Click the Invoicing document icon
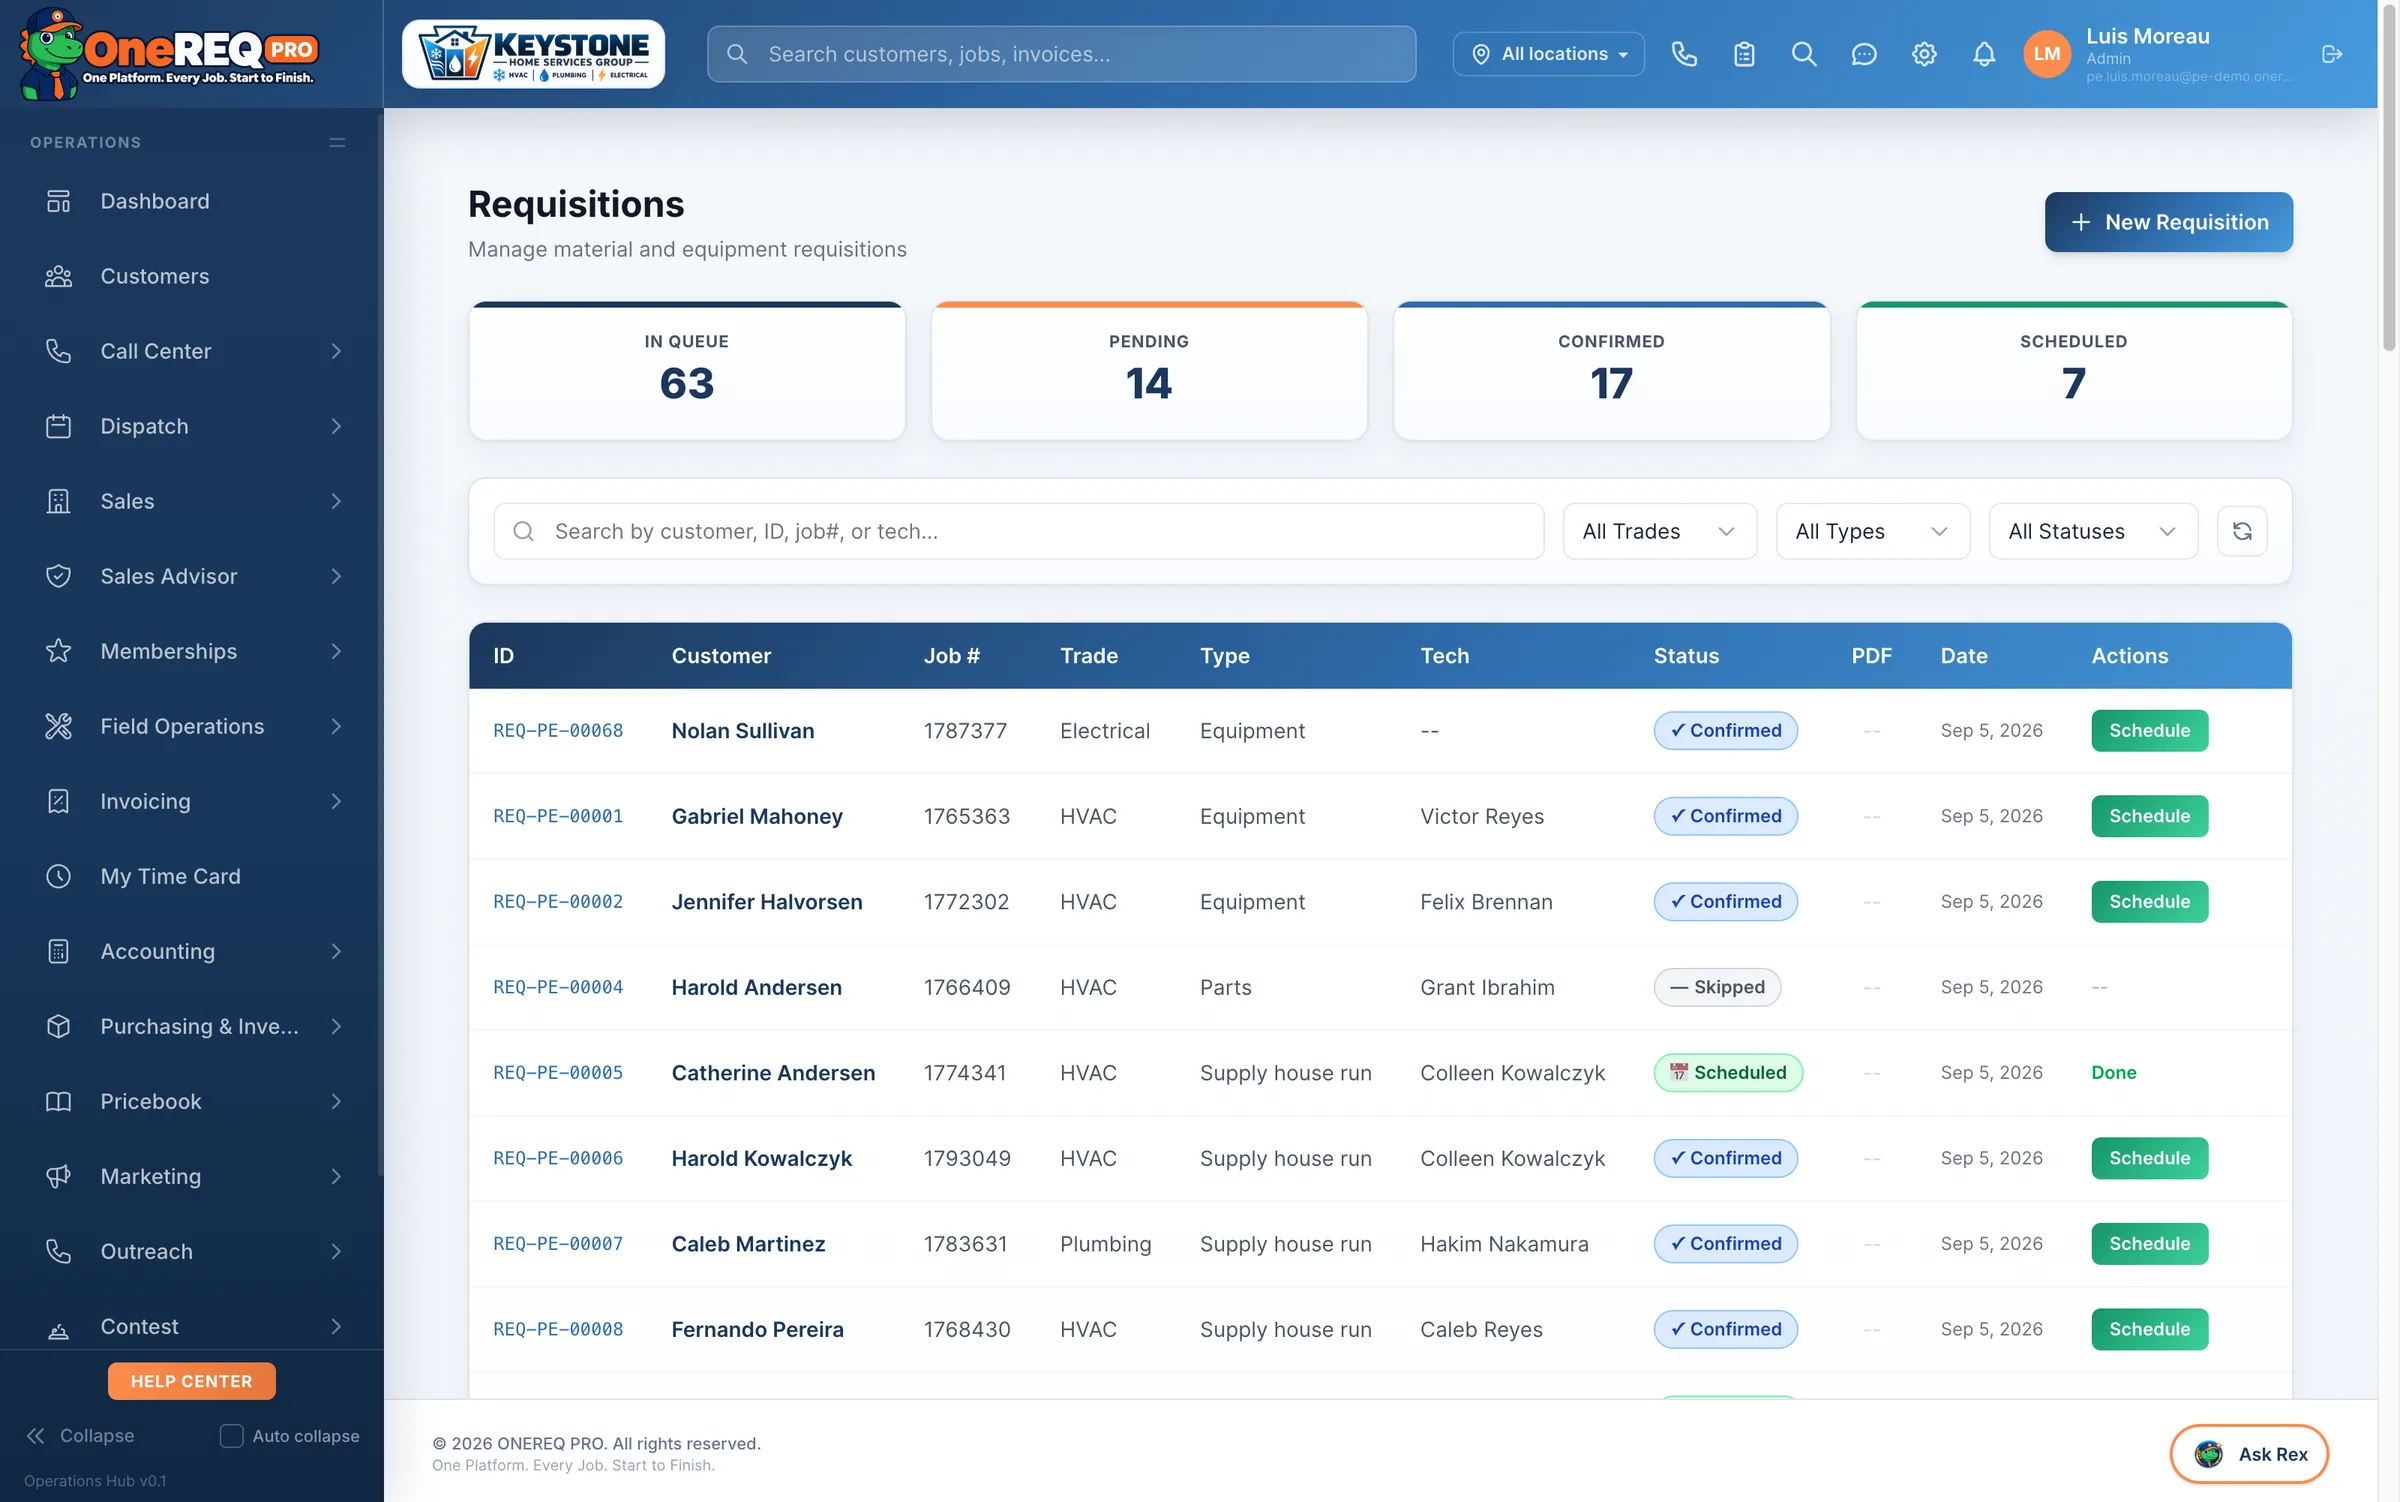This screenshot has width=2400, height=1502. click(59, 801)
